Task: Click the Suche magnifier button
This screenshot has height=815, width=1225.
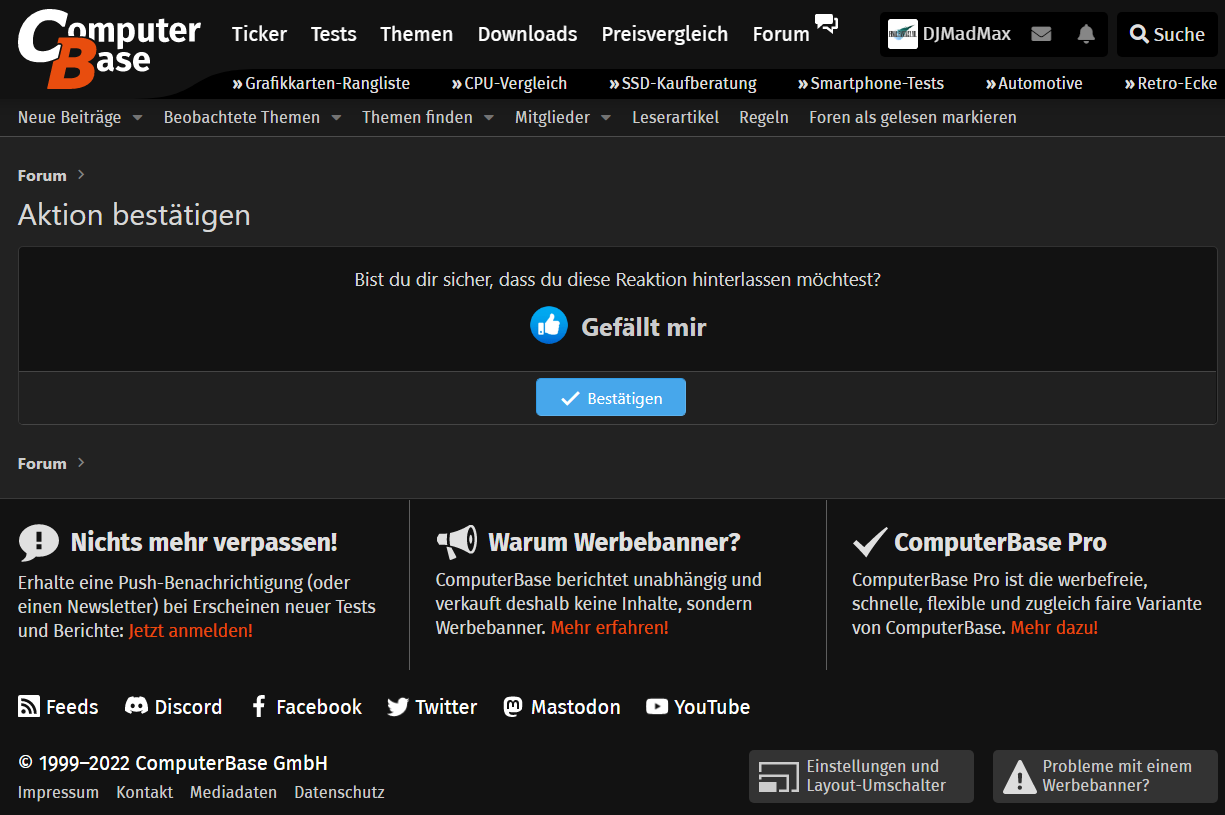Action: pos(1167,34)
